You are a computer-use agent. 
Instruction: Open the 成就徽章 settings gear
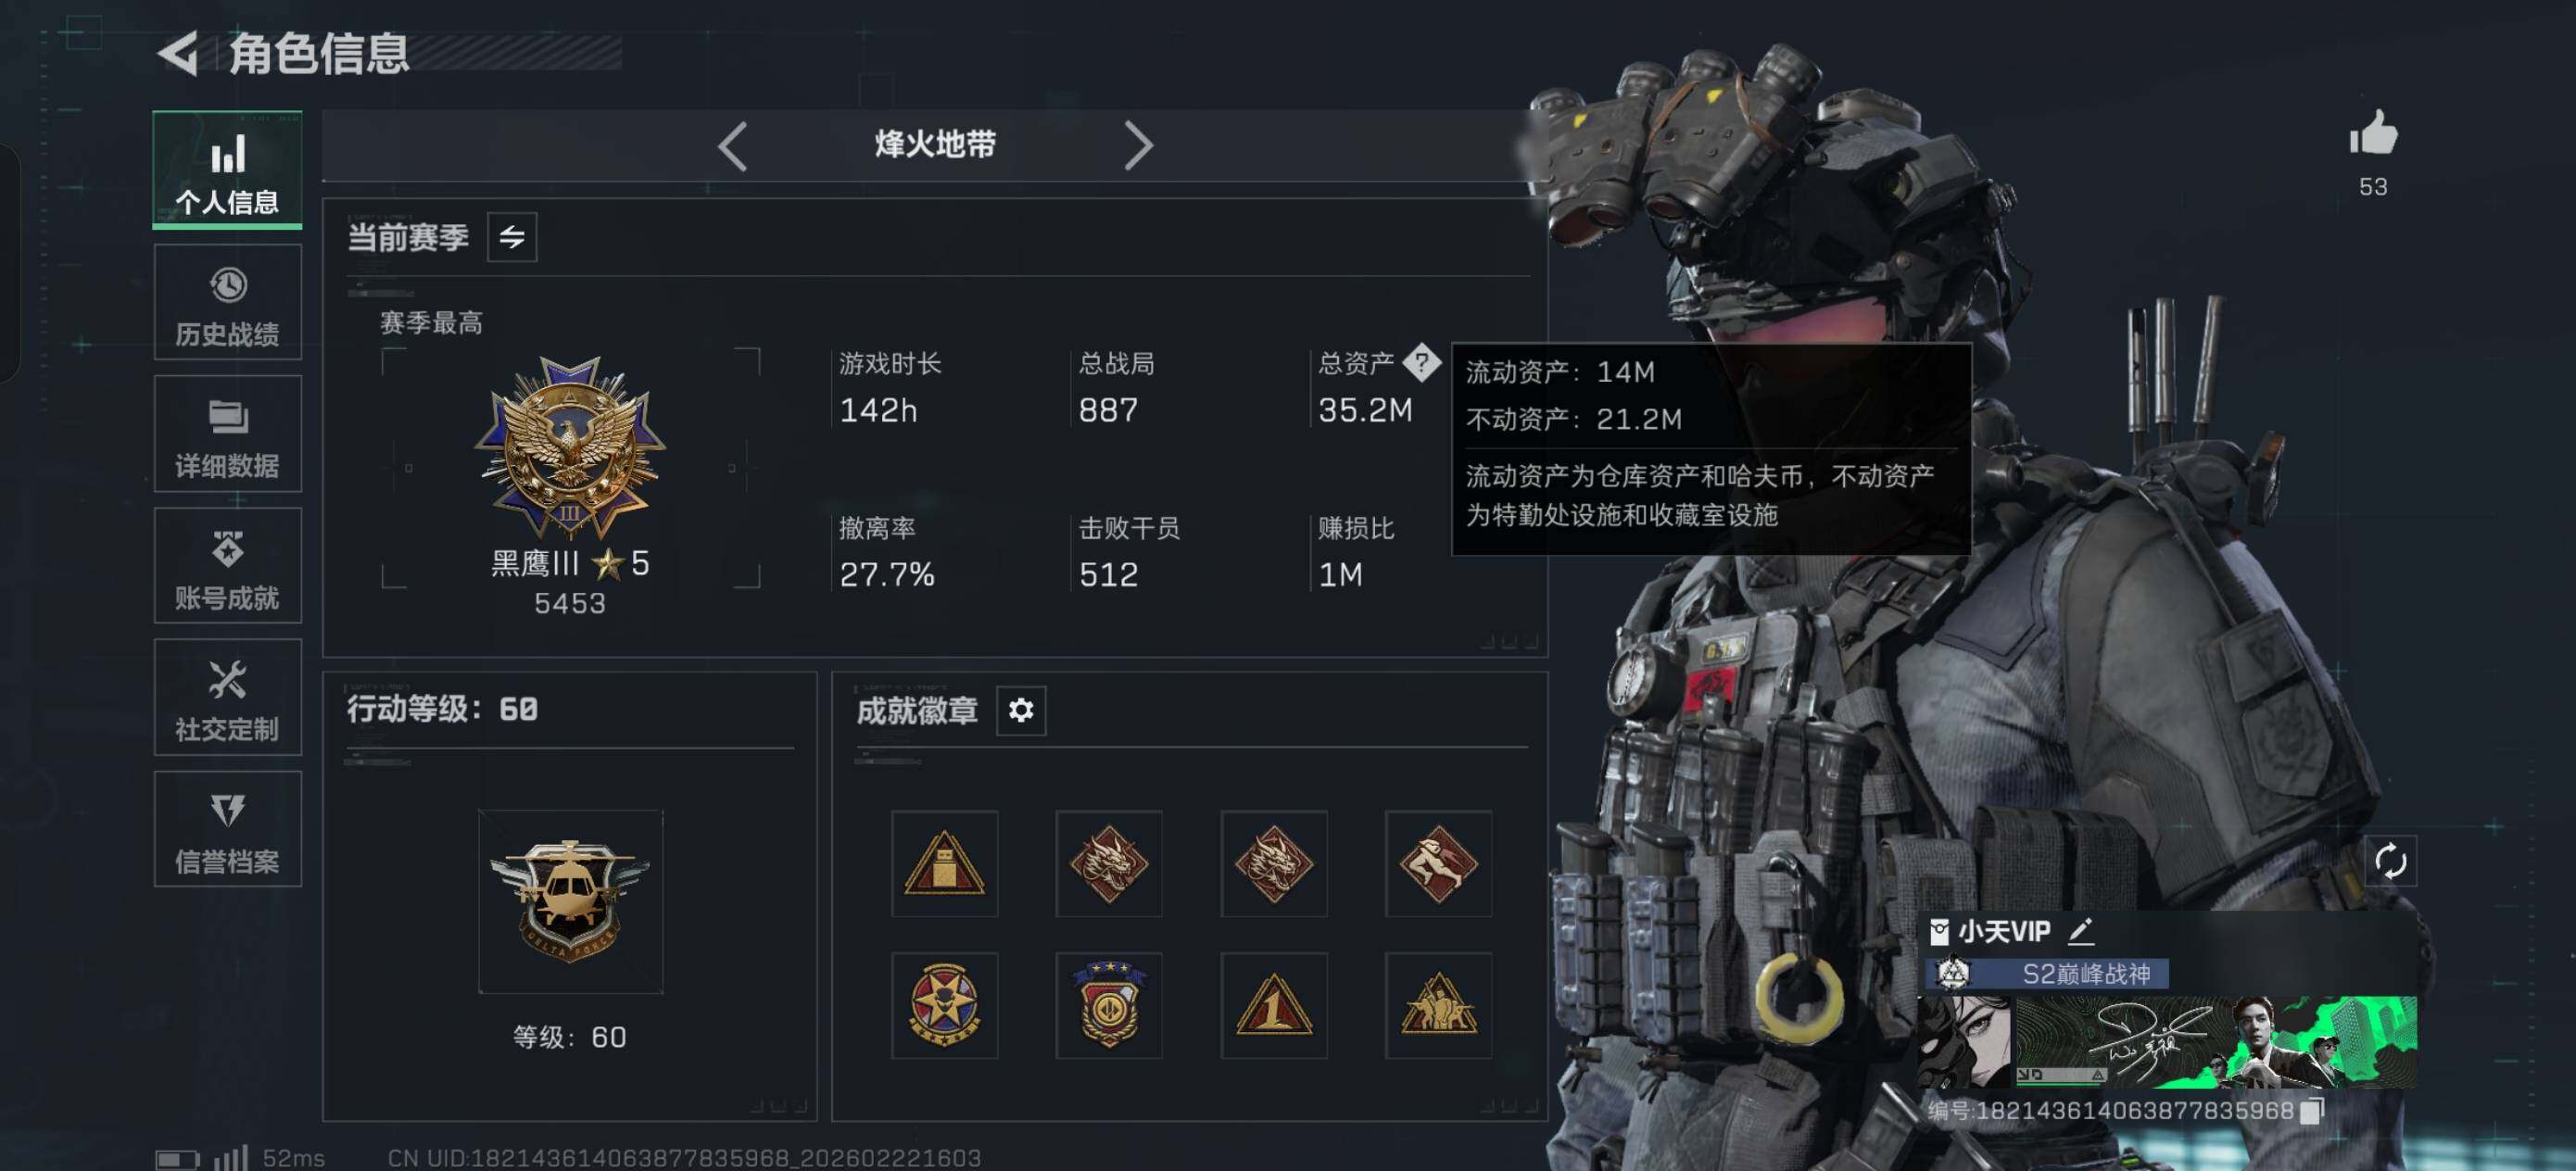click(1021, 710)
